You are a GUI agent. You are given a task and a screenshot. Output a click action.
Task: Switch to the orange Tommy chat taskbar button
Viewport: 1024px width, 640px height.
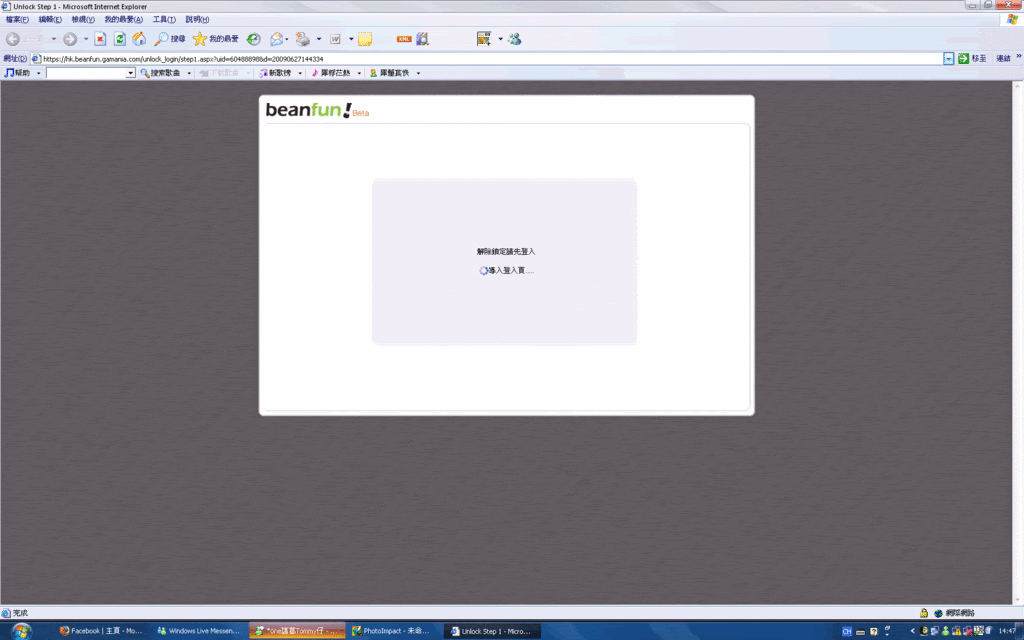tap(296, 631)
